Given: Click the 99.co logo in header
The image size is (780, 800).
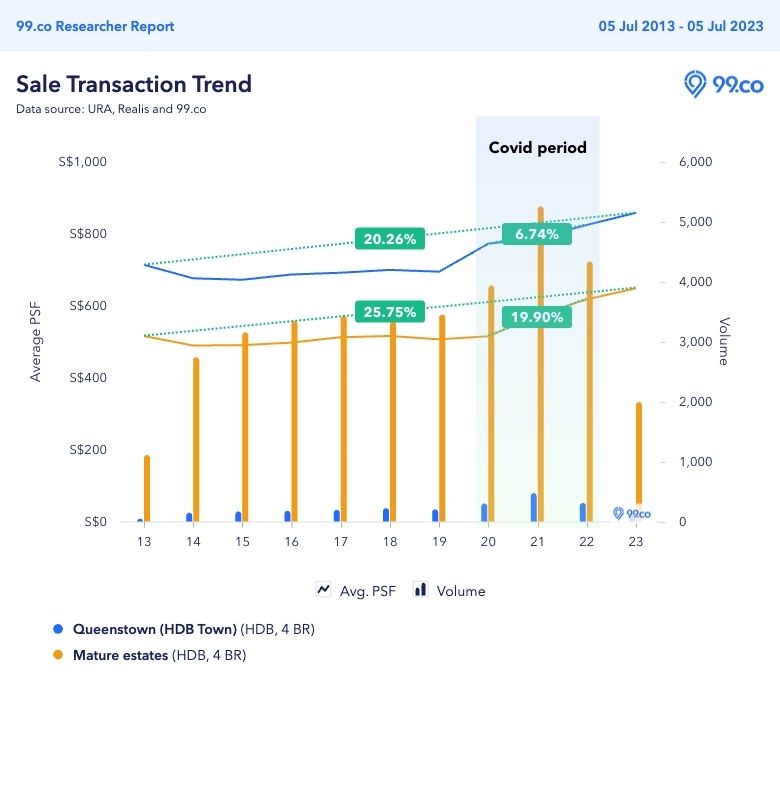Looking at the screenshot, I should coord(723,84).
